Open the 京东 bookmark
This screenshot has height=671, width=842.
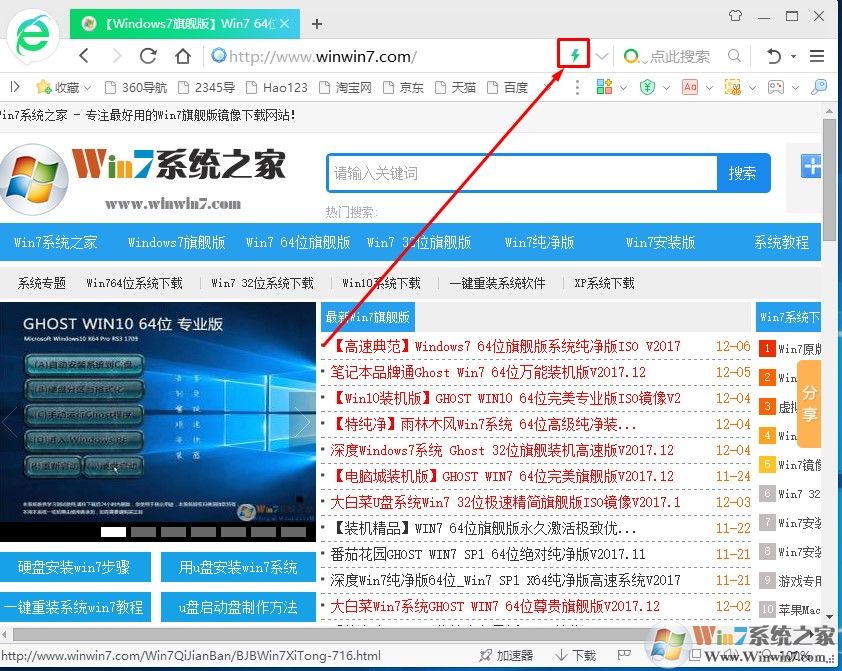pos(403,87)
